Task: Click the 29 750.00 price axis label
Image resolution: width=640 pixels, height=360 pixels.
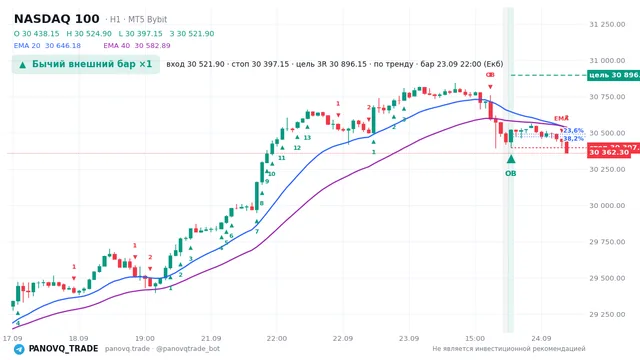Action: (x=607, y=242)
